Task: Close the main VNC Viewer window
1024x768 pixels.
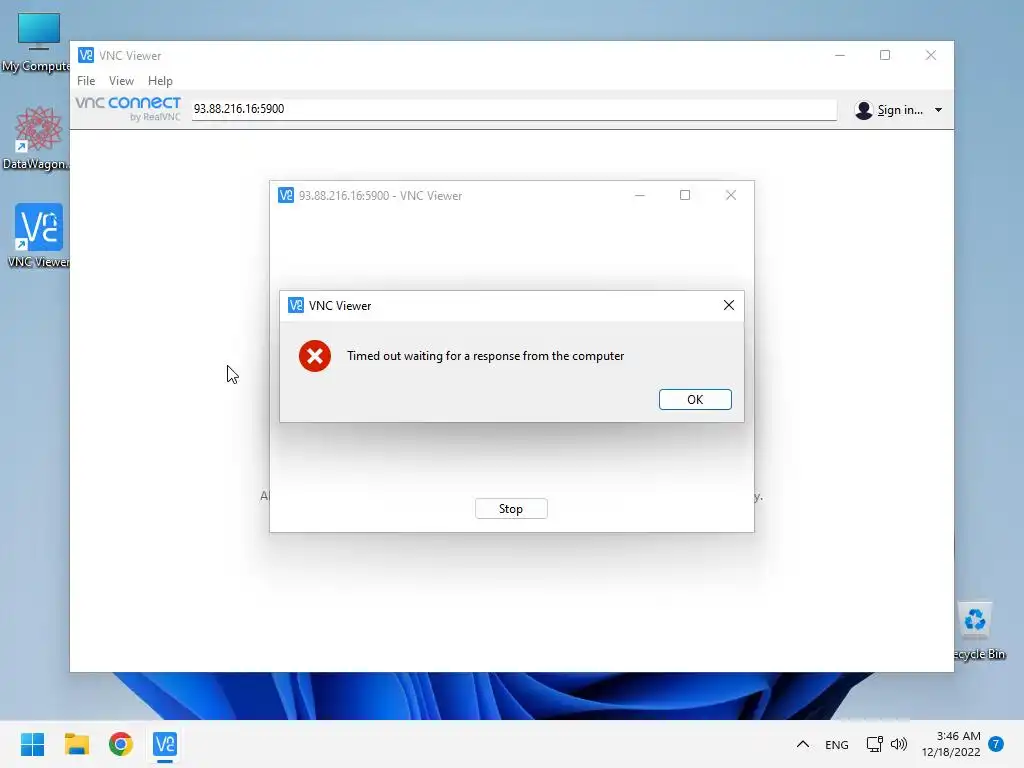Action: 931,55
